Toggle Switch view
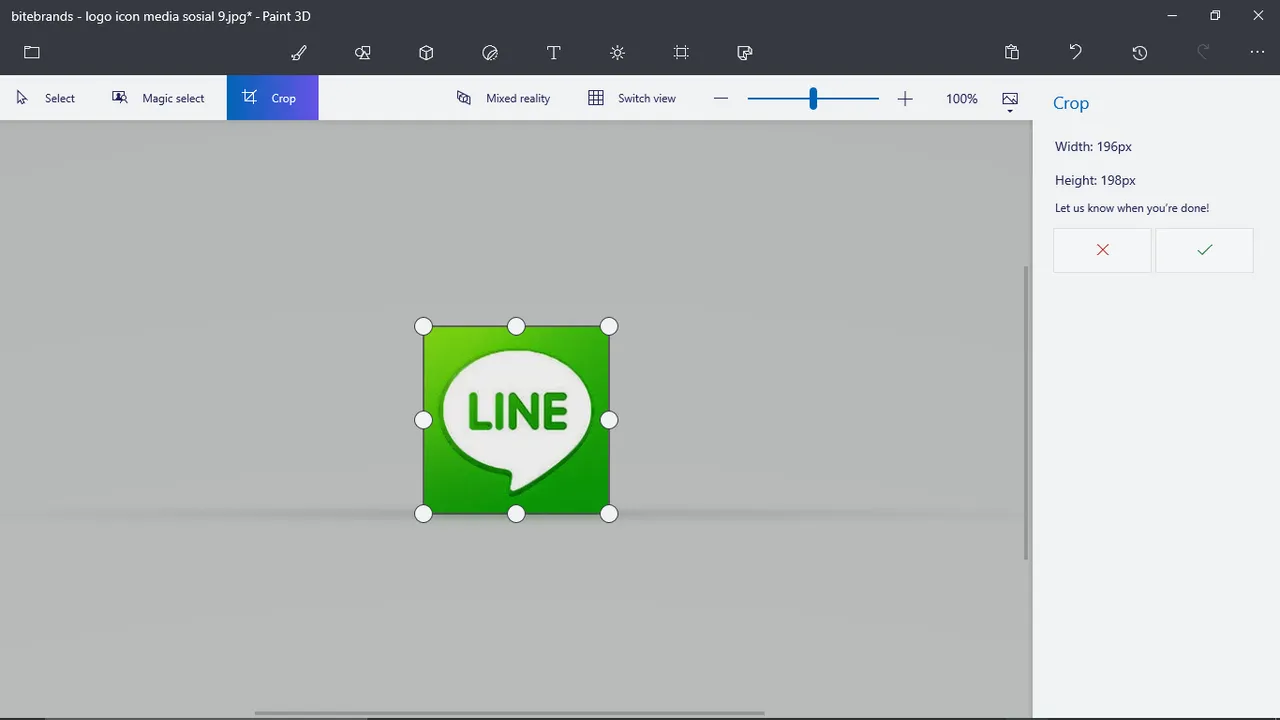This screenshot has height=720, width=1280. [632, 98]
